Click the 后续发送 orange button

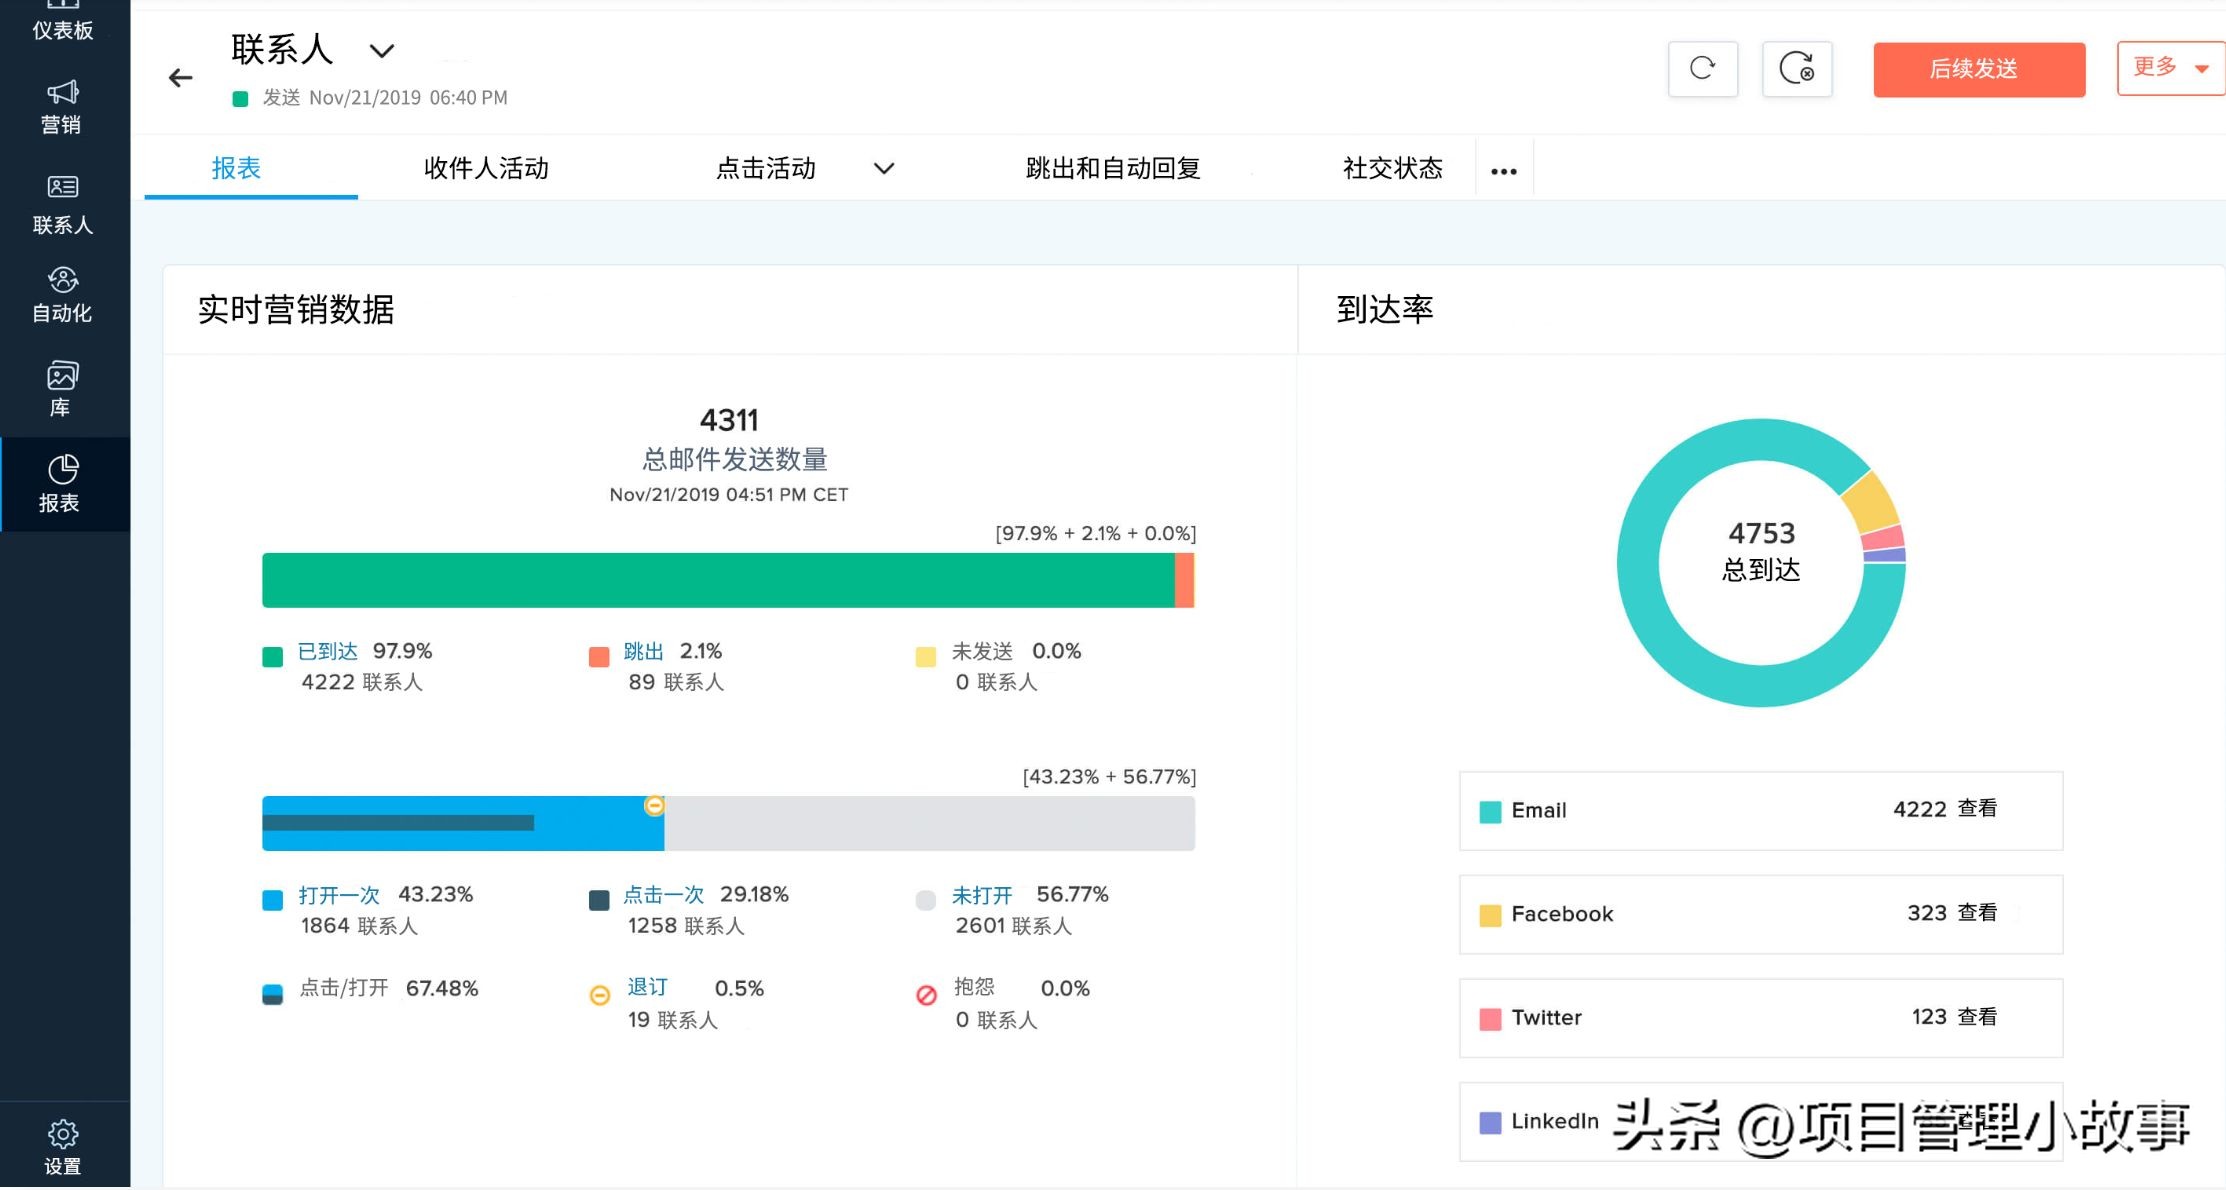[x=1978, y=68]
